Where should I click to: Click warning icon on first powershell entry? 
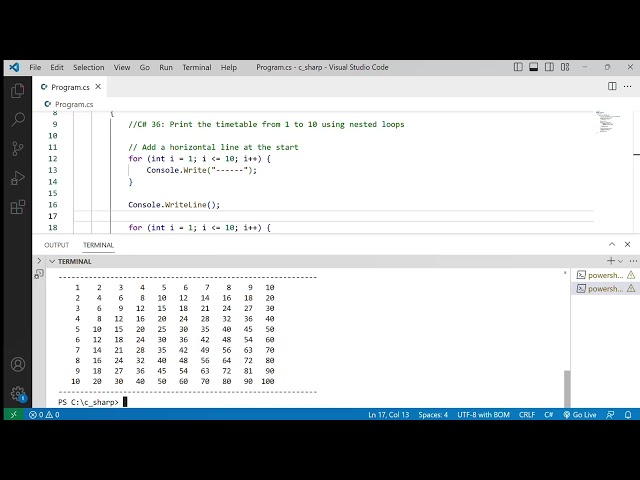(631, 275)
